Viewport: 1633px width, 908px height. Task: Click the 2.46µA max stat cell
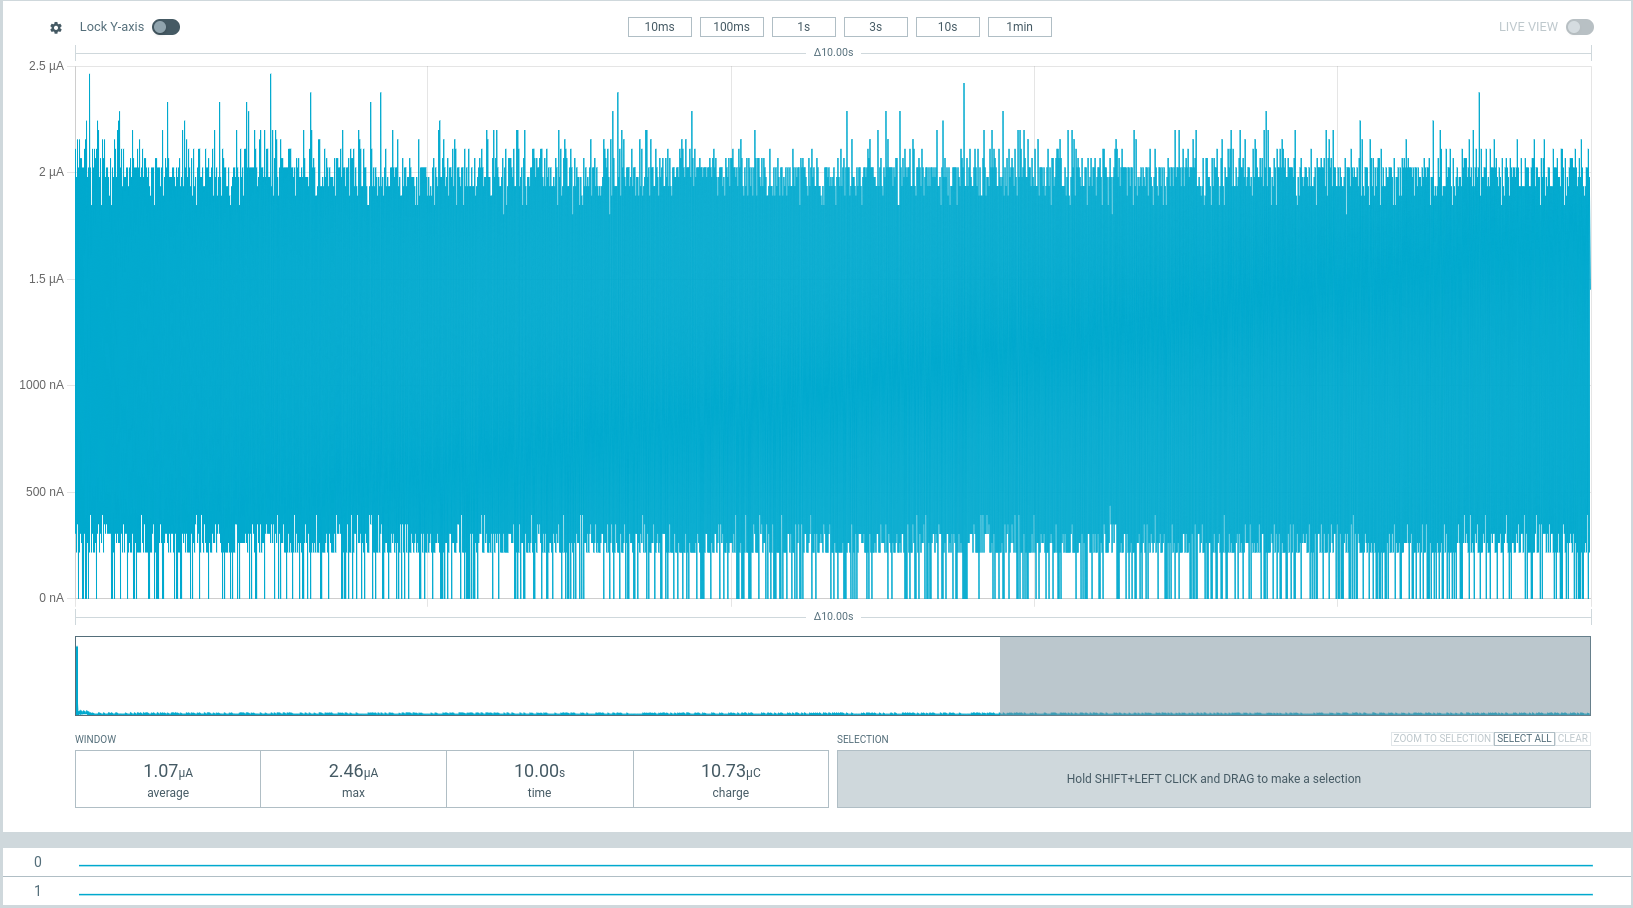pyautogui.click(x=353, y=778)
